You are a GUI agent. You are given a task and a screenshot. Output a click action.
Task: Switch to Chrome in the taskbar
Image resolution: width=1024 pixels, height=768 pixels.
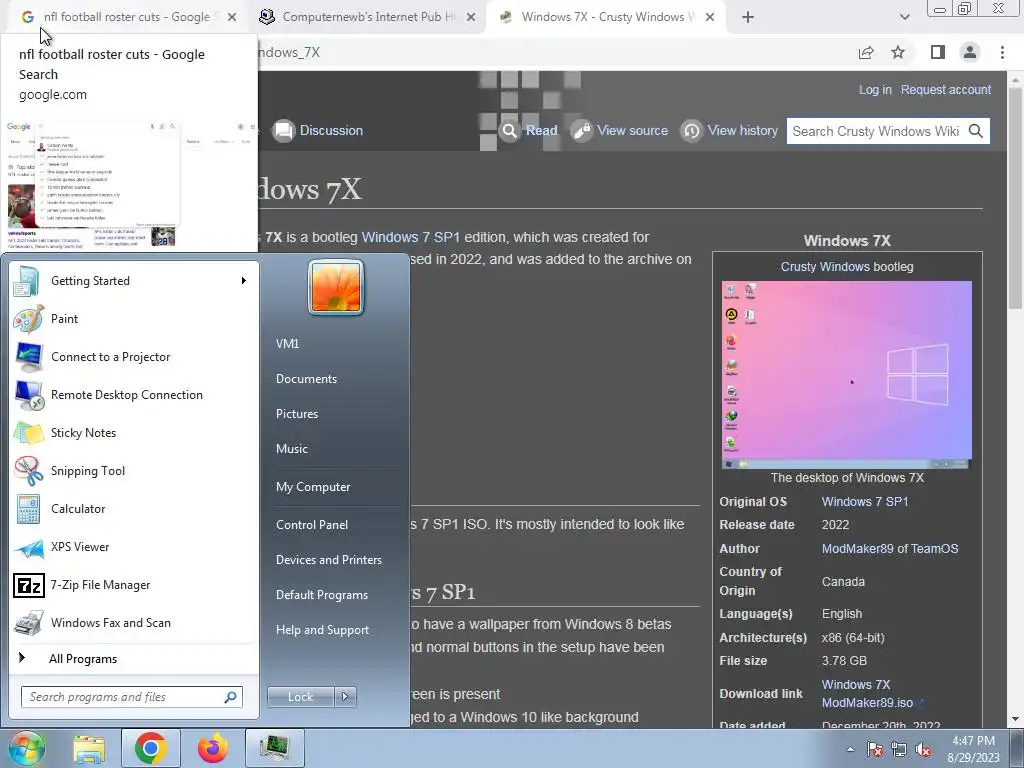[x=150, y=748]
